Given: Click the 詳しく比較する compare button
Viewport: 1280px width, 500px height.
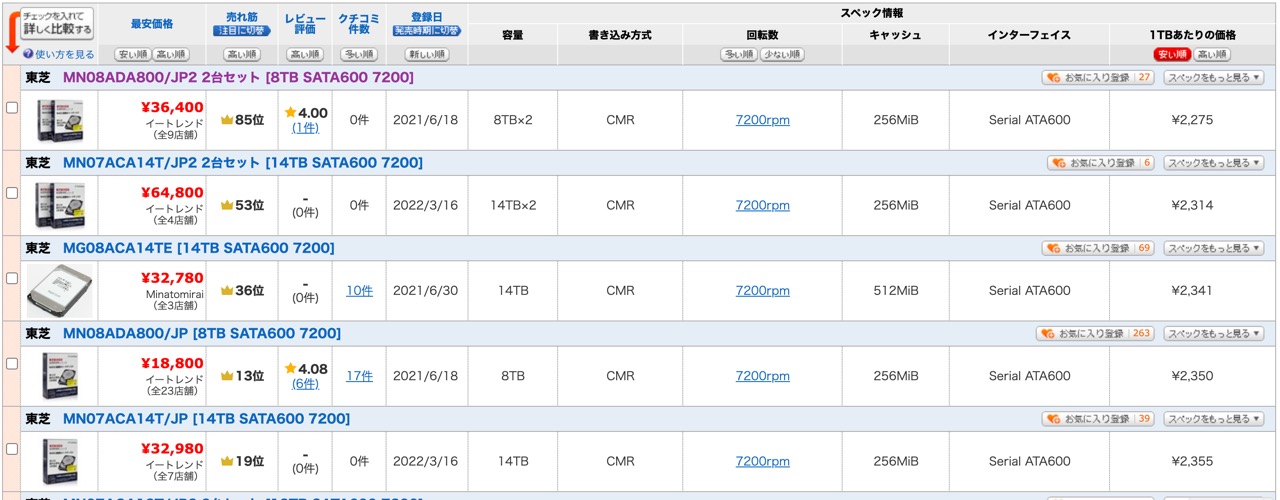Looking at the screenshot, I should click(57, 23).
